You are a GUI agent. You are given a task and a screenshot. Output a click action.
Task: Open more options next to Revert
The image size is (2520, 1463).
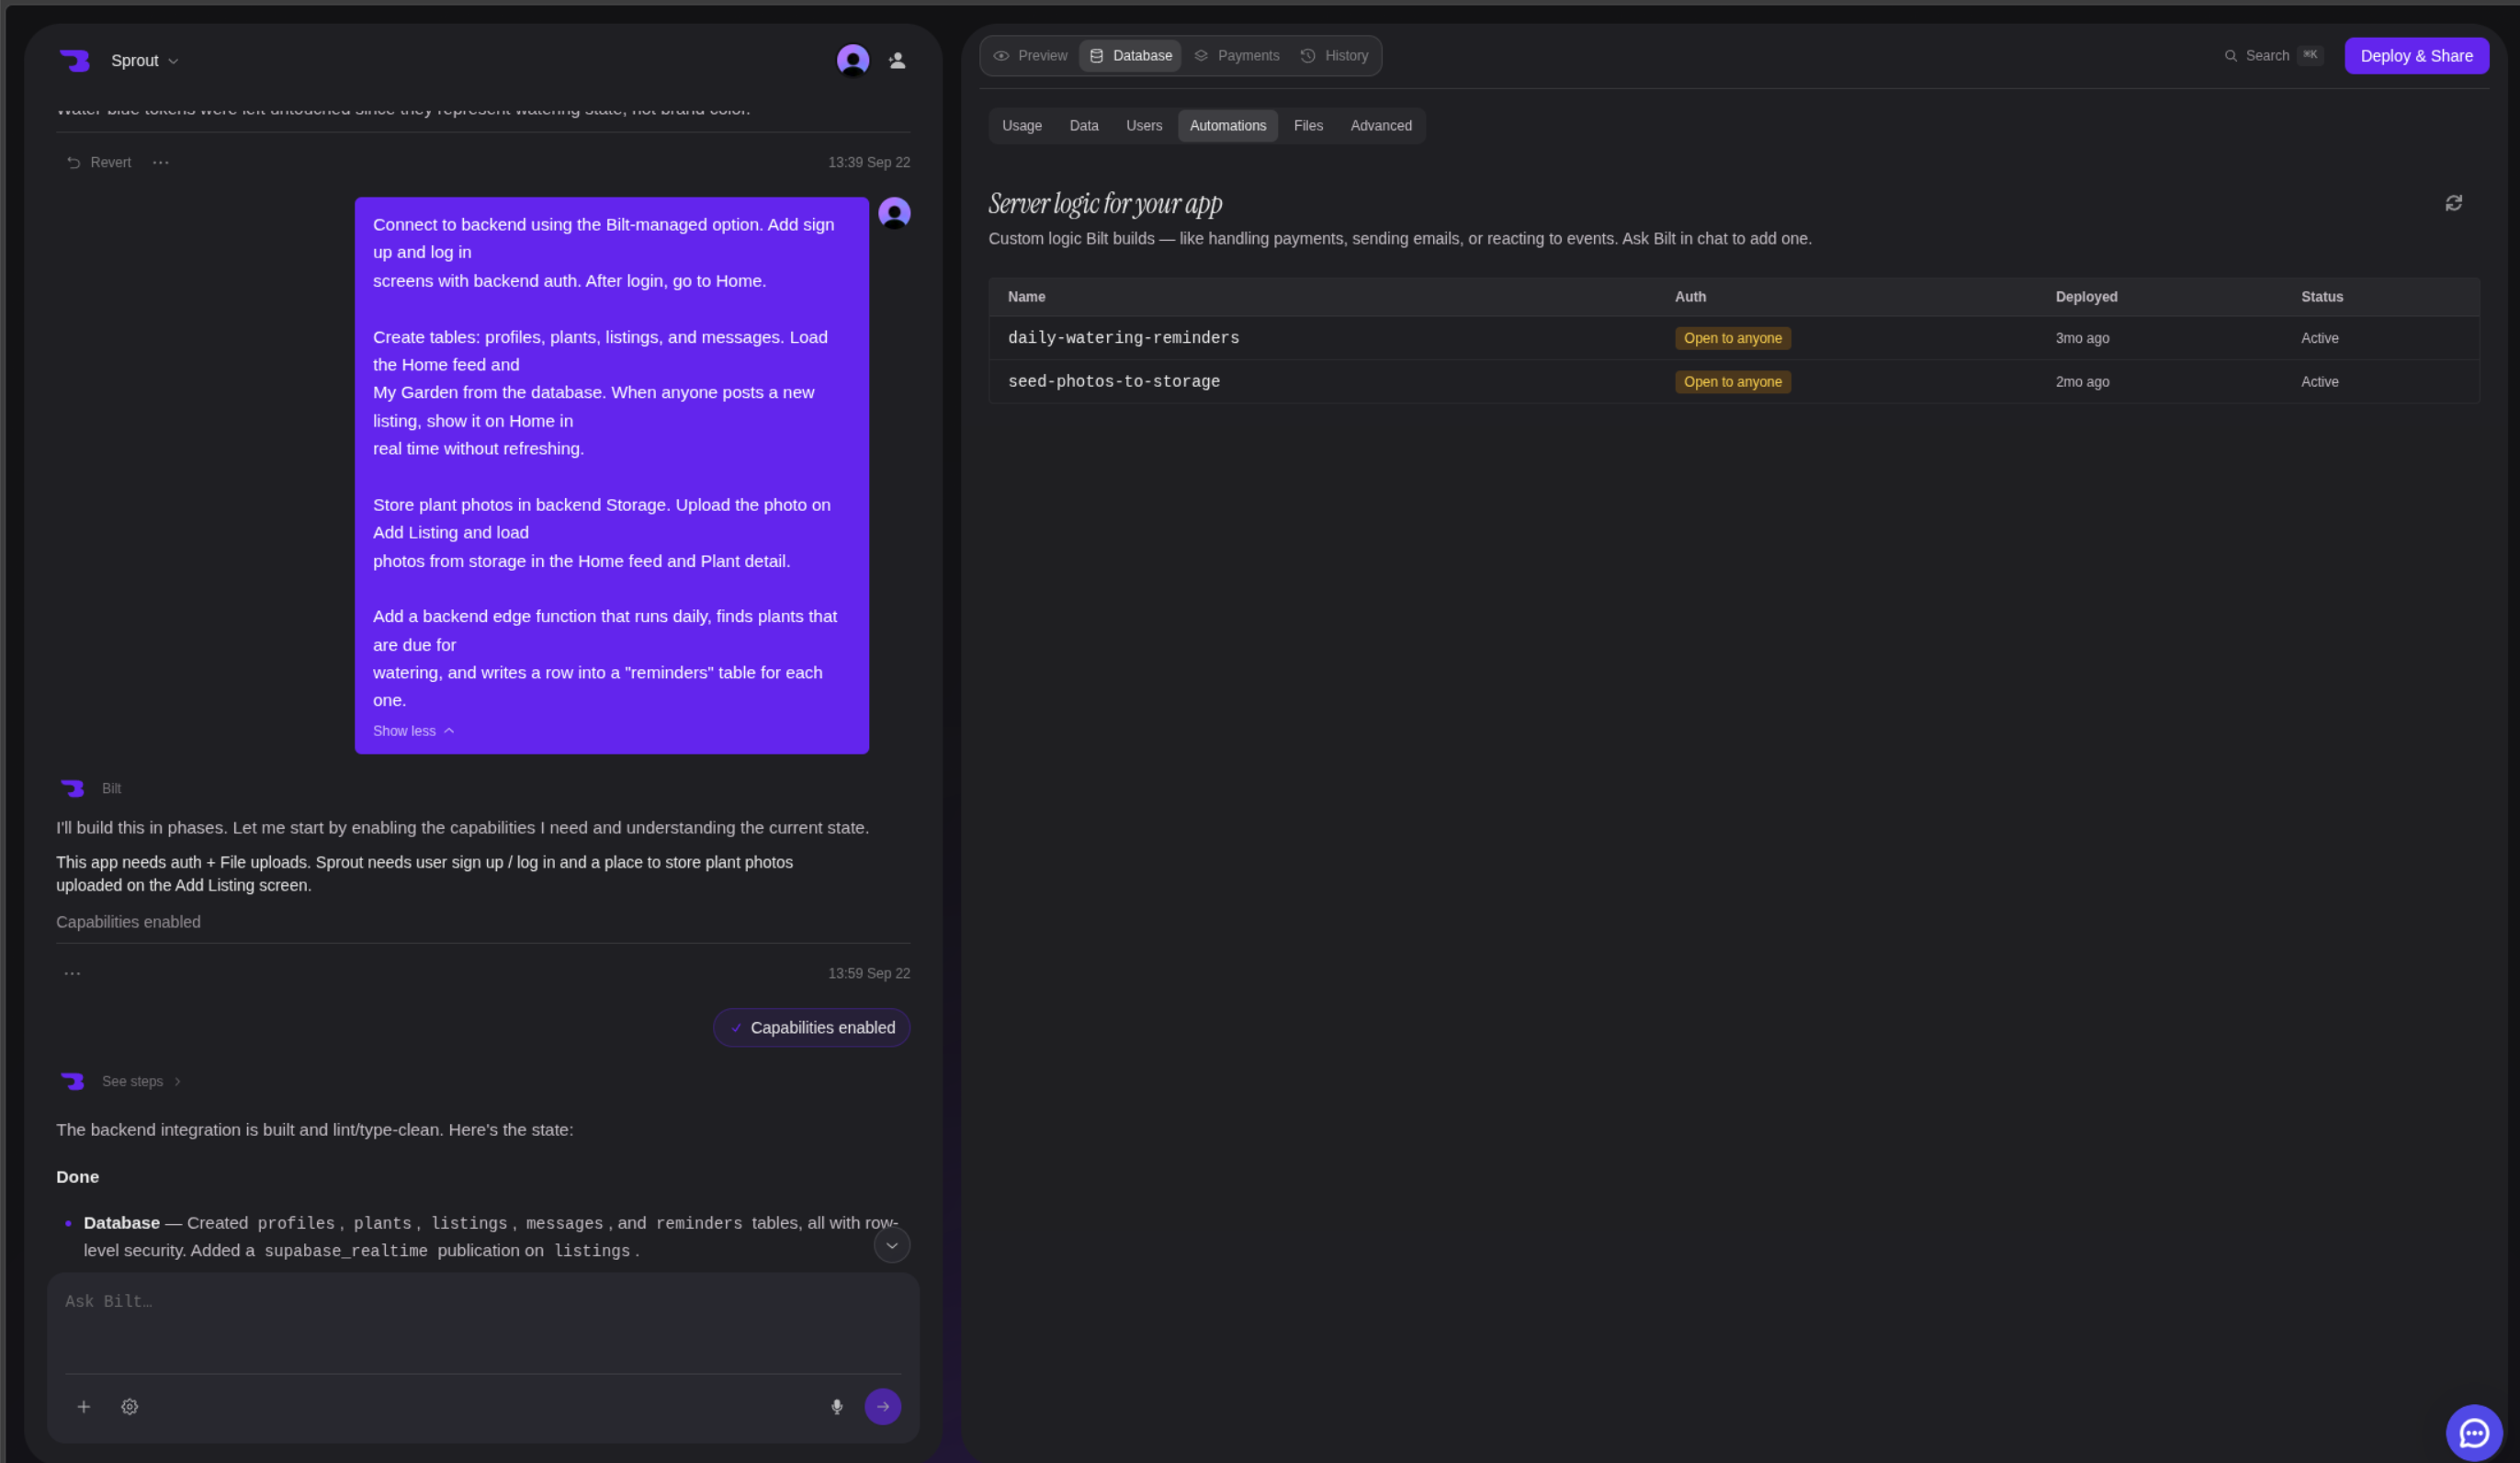tap(161, 163)
